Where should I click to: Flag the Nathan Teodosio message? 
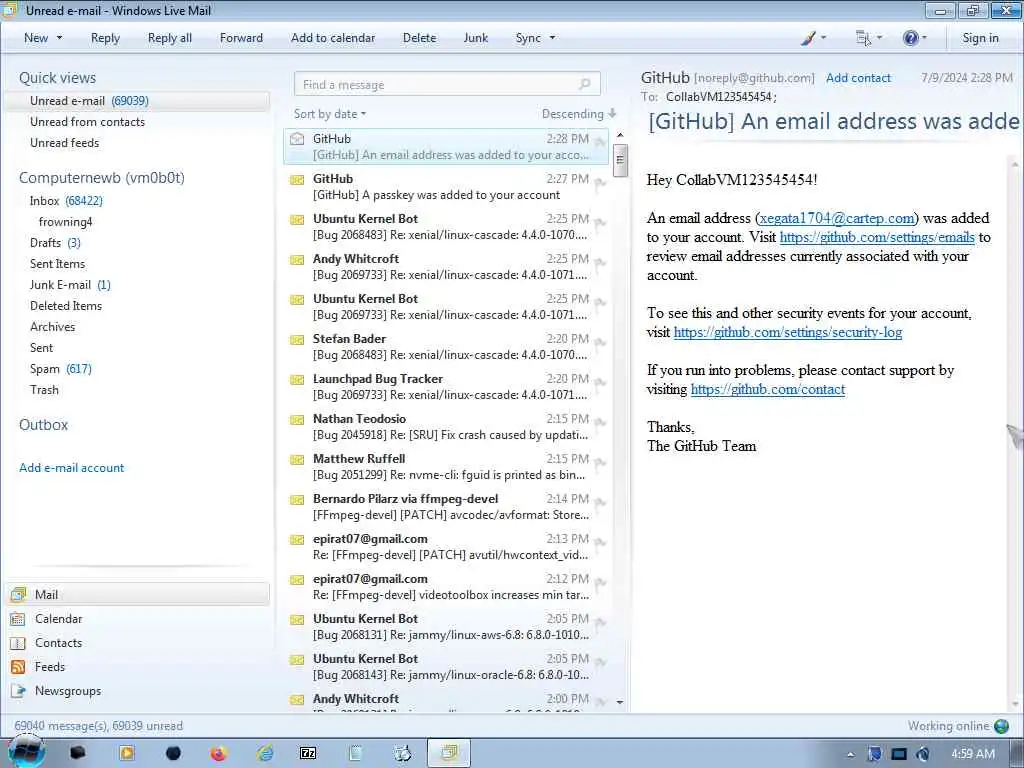click(600, 425)
